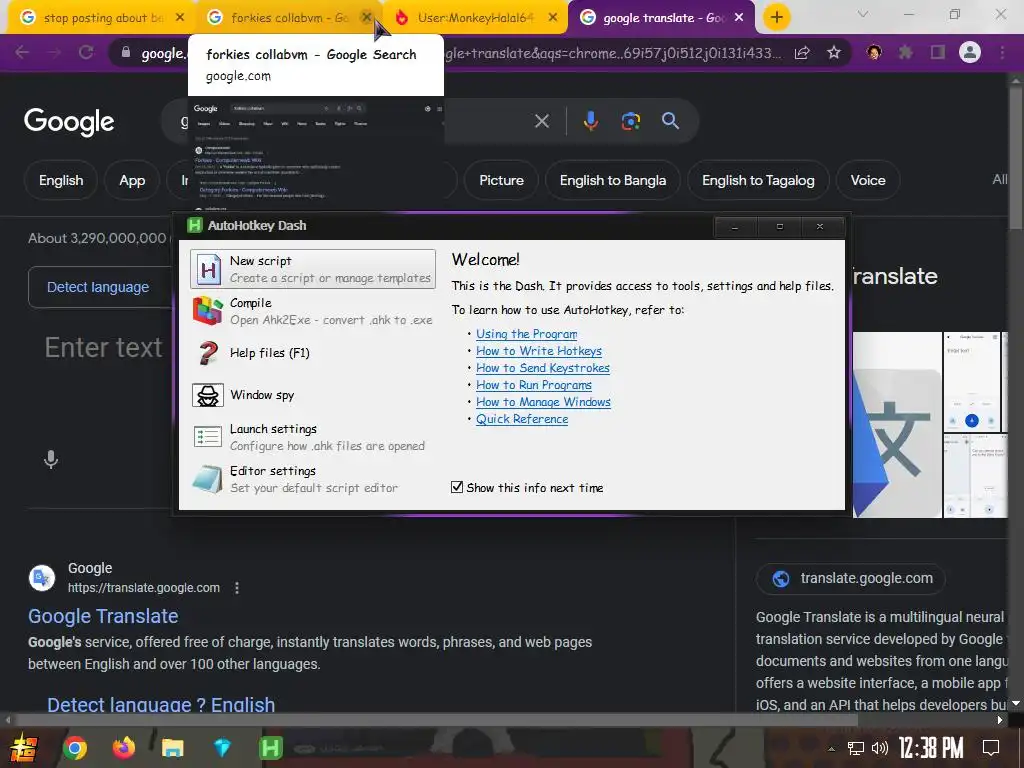
Task: Open the Detect language ? English link
Action: click(161, 705)
